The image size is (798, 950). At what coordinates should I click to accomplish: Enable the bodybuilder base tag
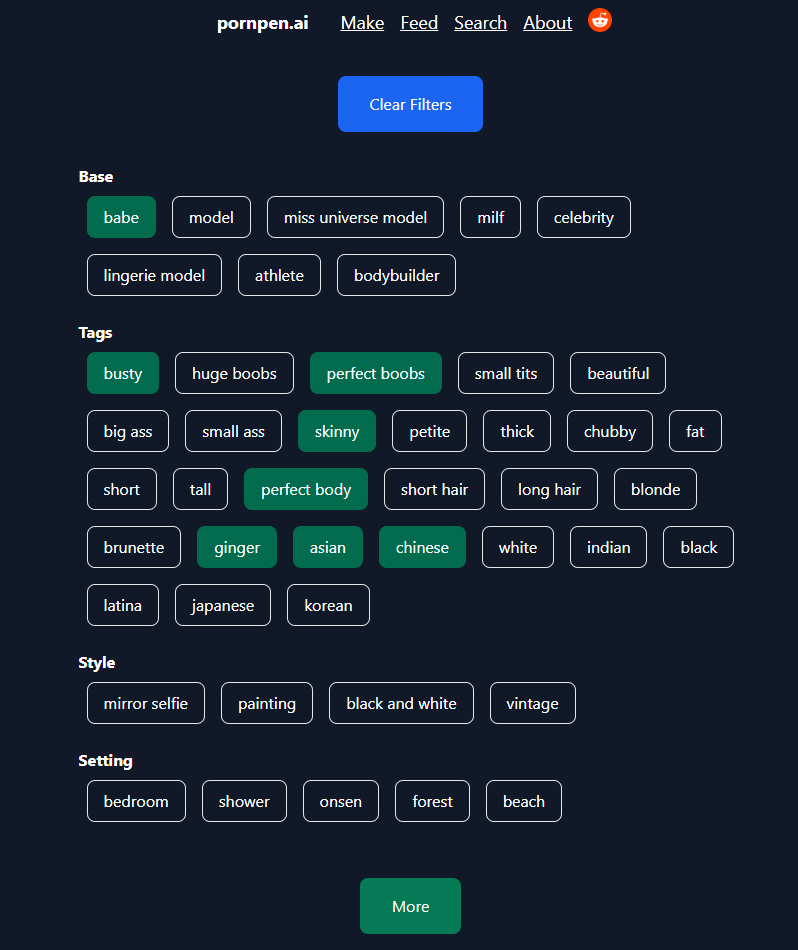pos(396,275)
